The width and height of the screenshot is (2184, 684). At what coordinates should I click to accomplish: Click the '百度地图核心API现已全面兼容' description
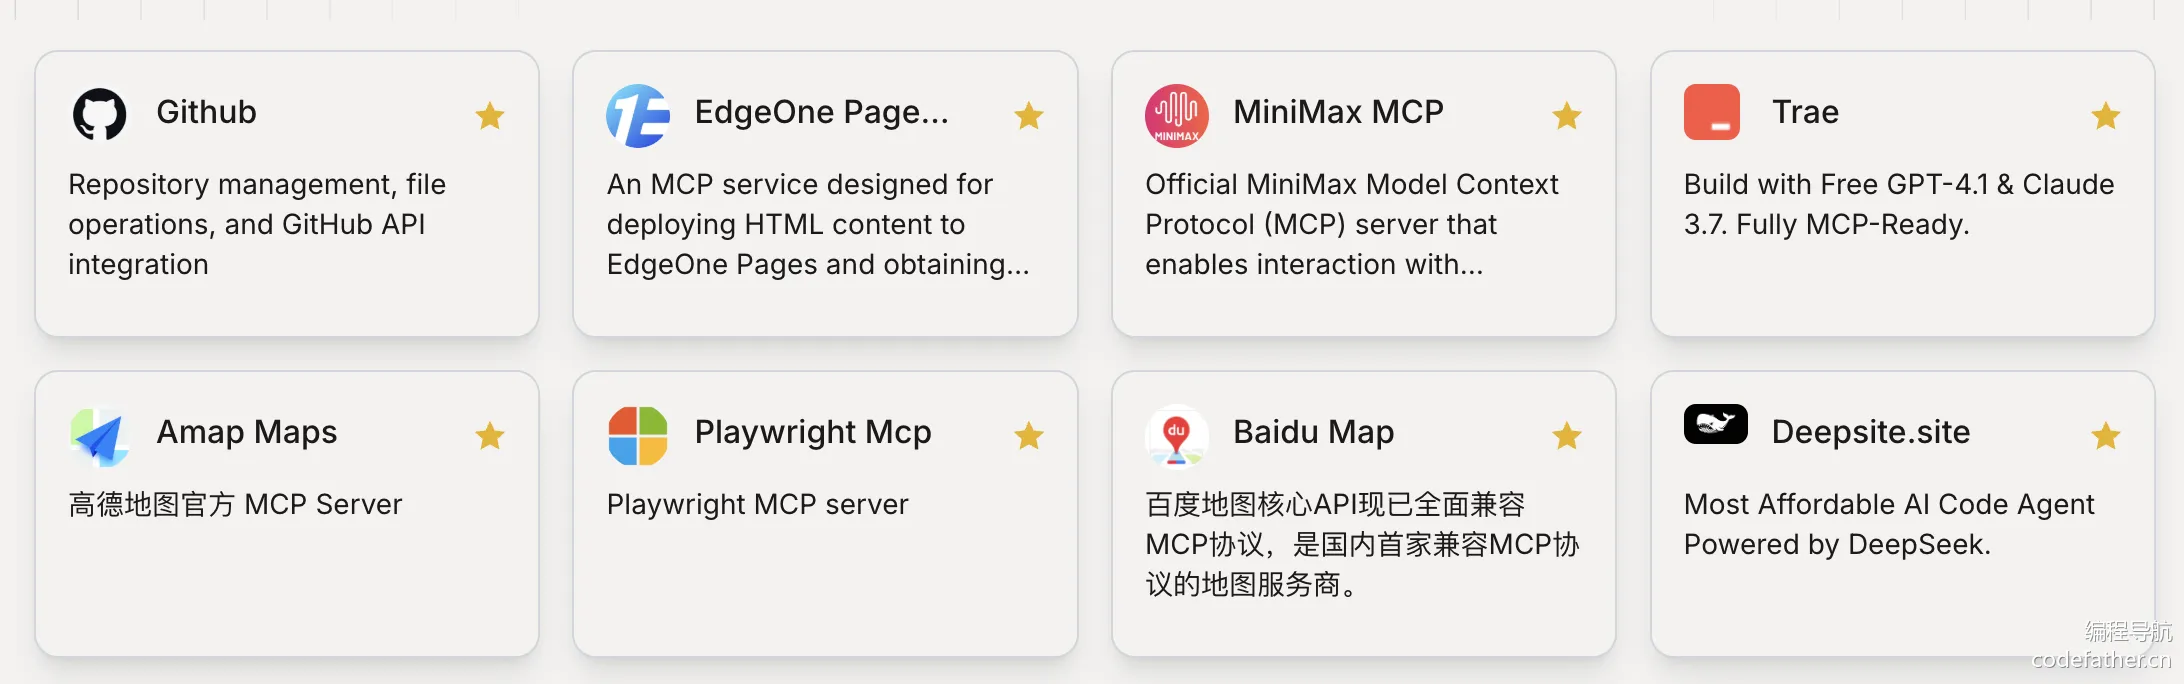point(1362,544)
